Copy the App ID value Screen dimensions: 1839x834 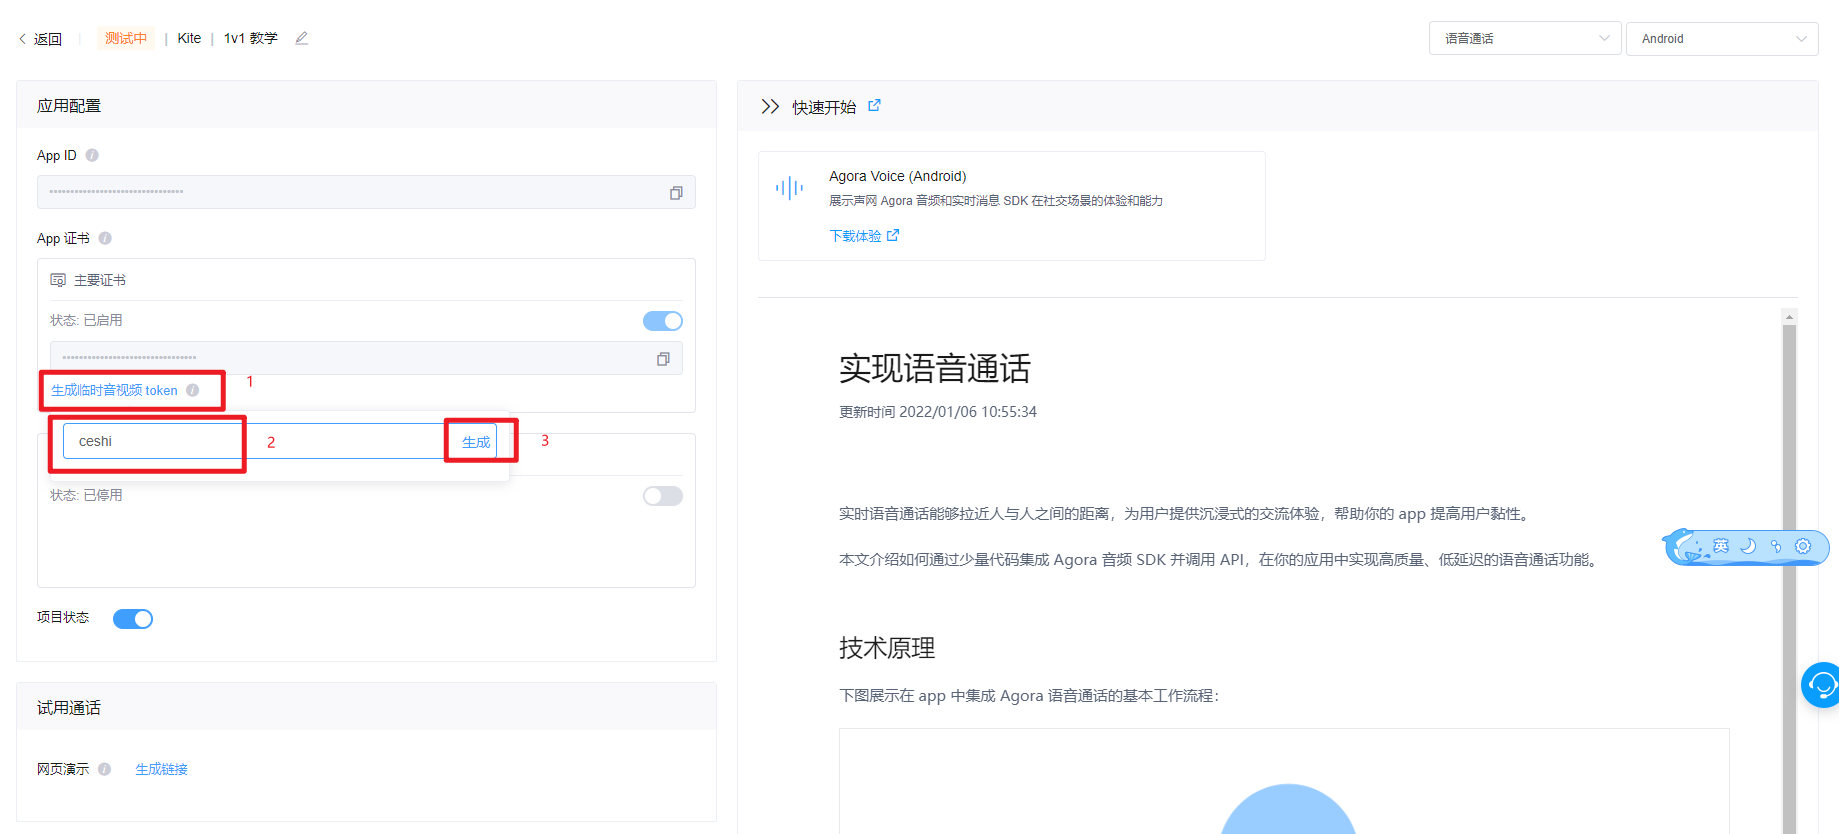(x=676, y=193)
